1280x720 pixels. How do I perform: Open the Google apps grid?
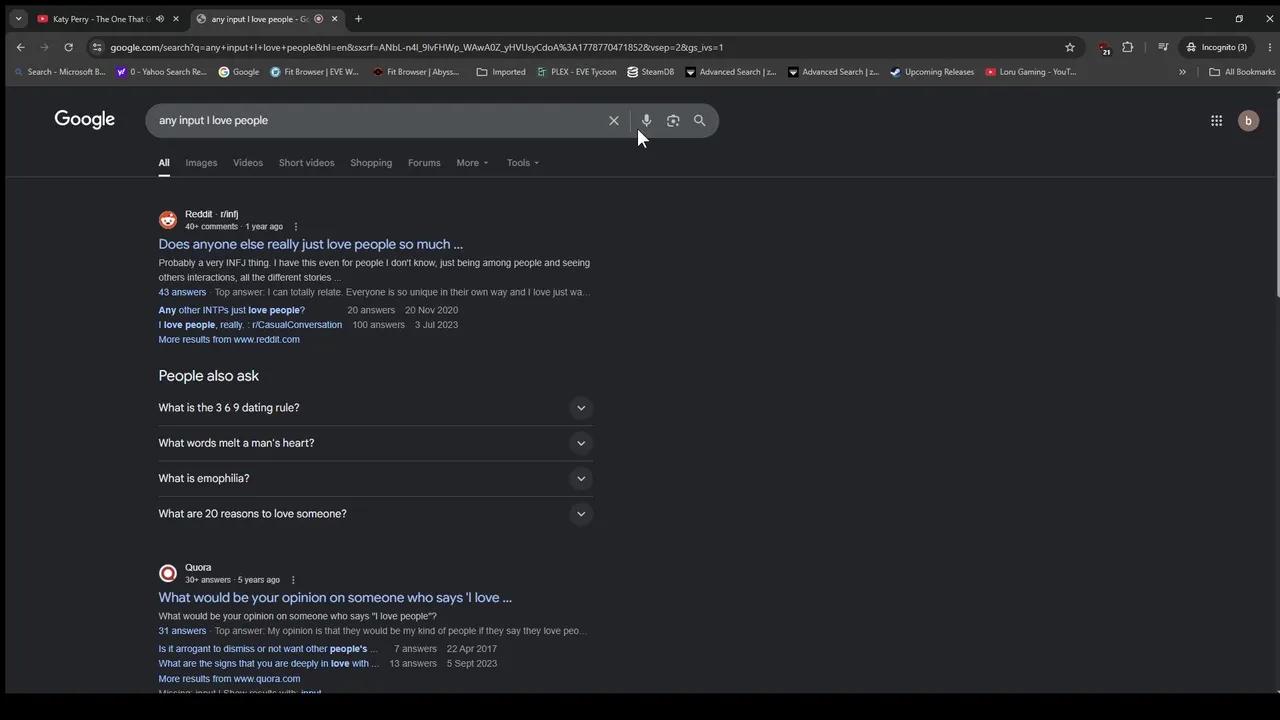1216,121
